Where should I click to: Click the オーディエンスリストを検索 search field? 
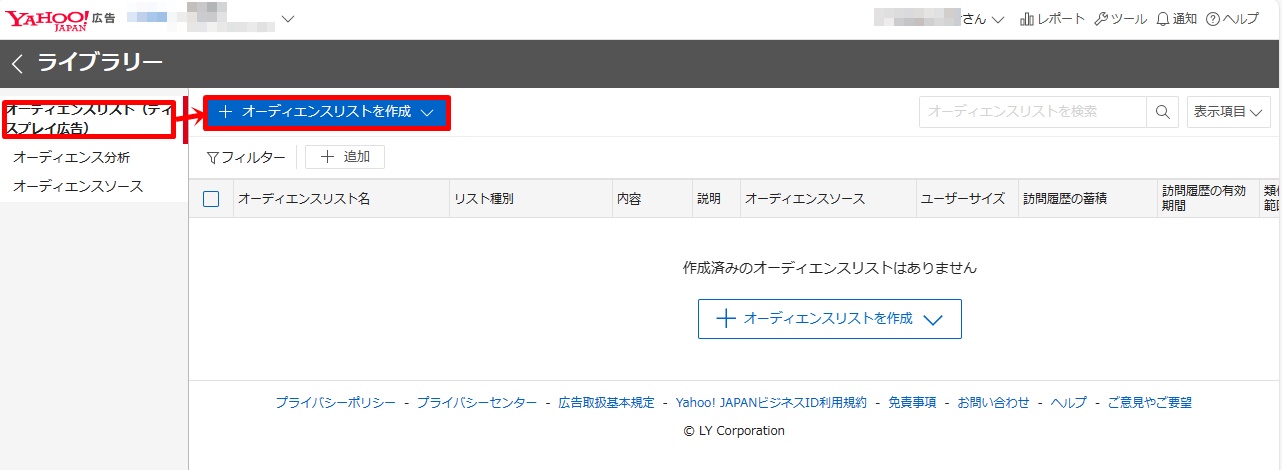click(1032, 112)
